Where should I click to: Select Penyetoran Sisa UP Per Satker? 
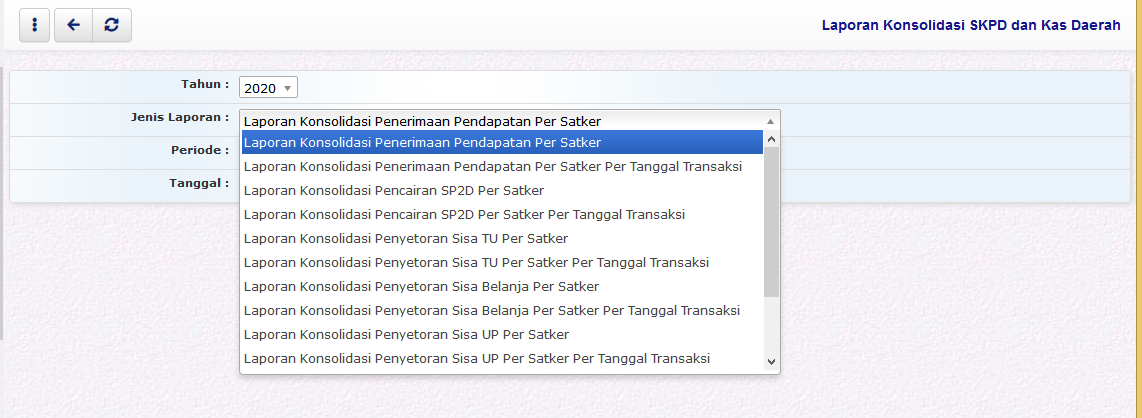point(406,334)
